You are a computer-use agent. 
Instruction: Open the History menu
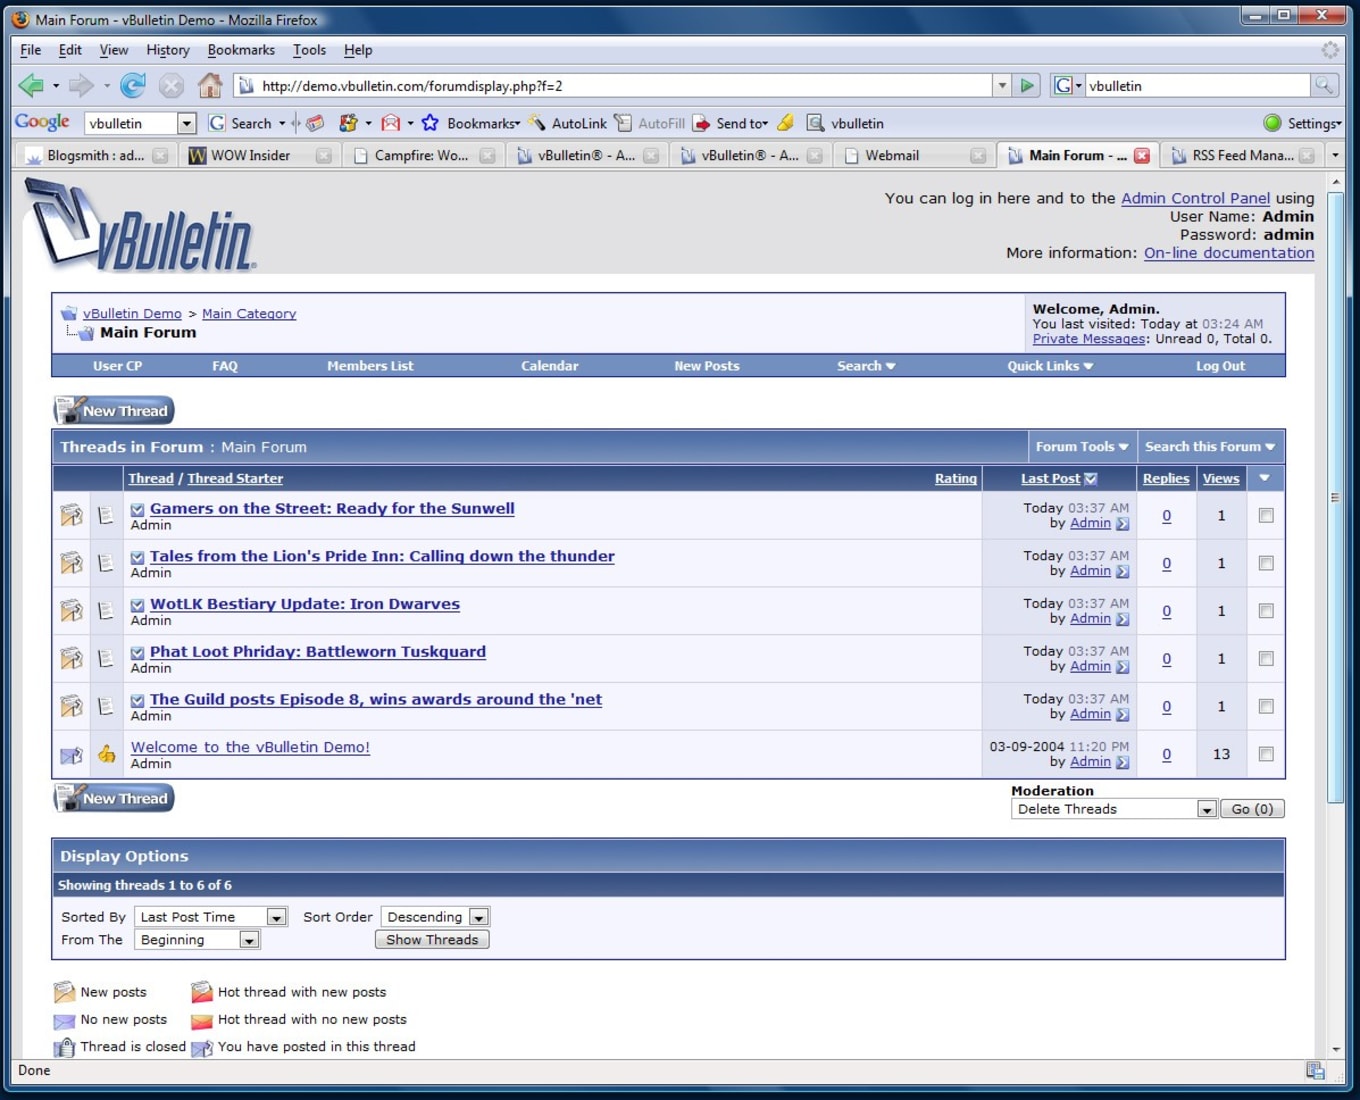click(x=168, y=50)
